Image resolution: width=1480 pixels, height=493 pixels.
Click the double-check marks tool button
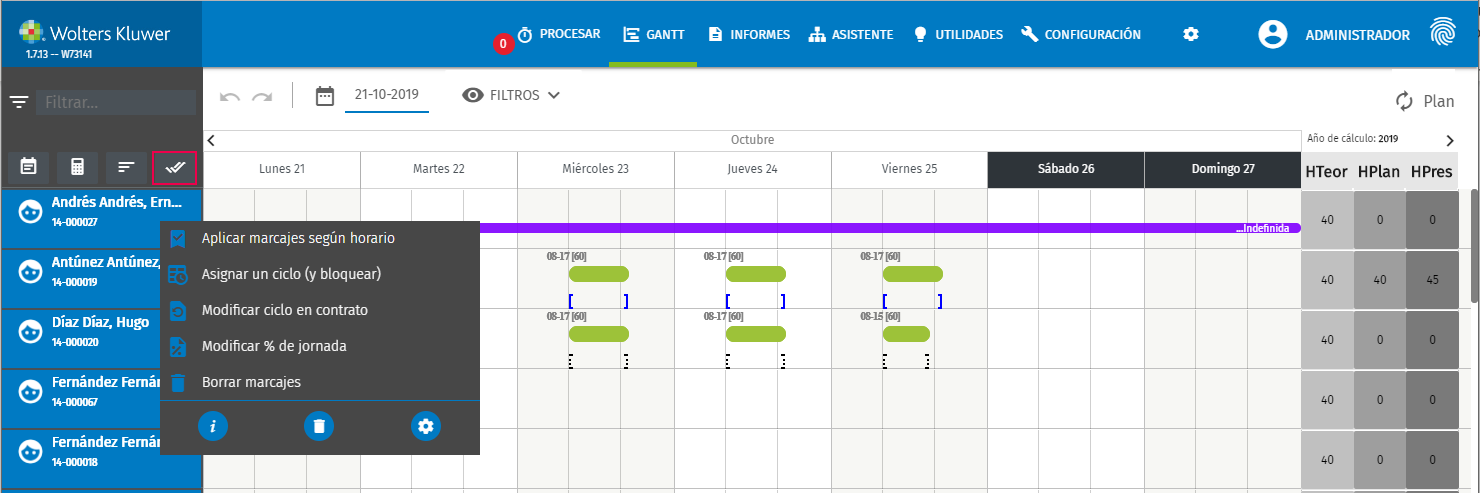[x=175, y=167]
